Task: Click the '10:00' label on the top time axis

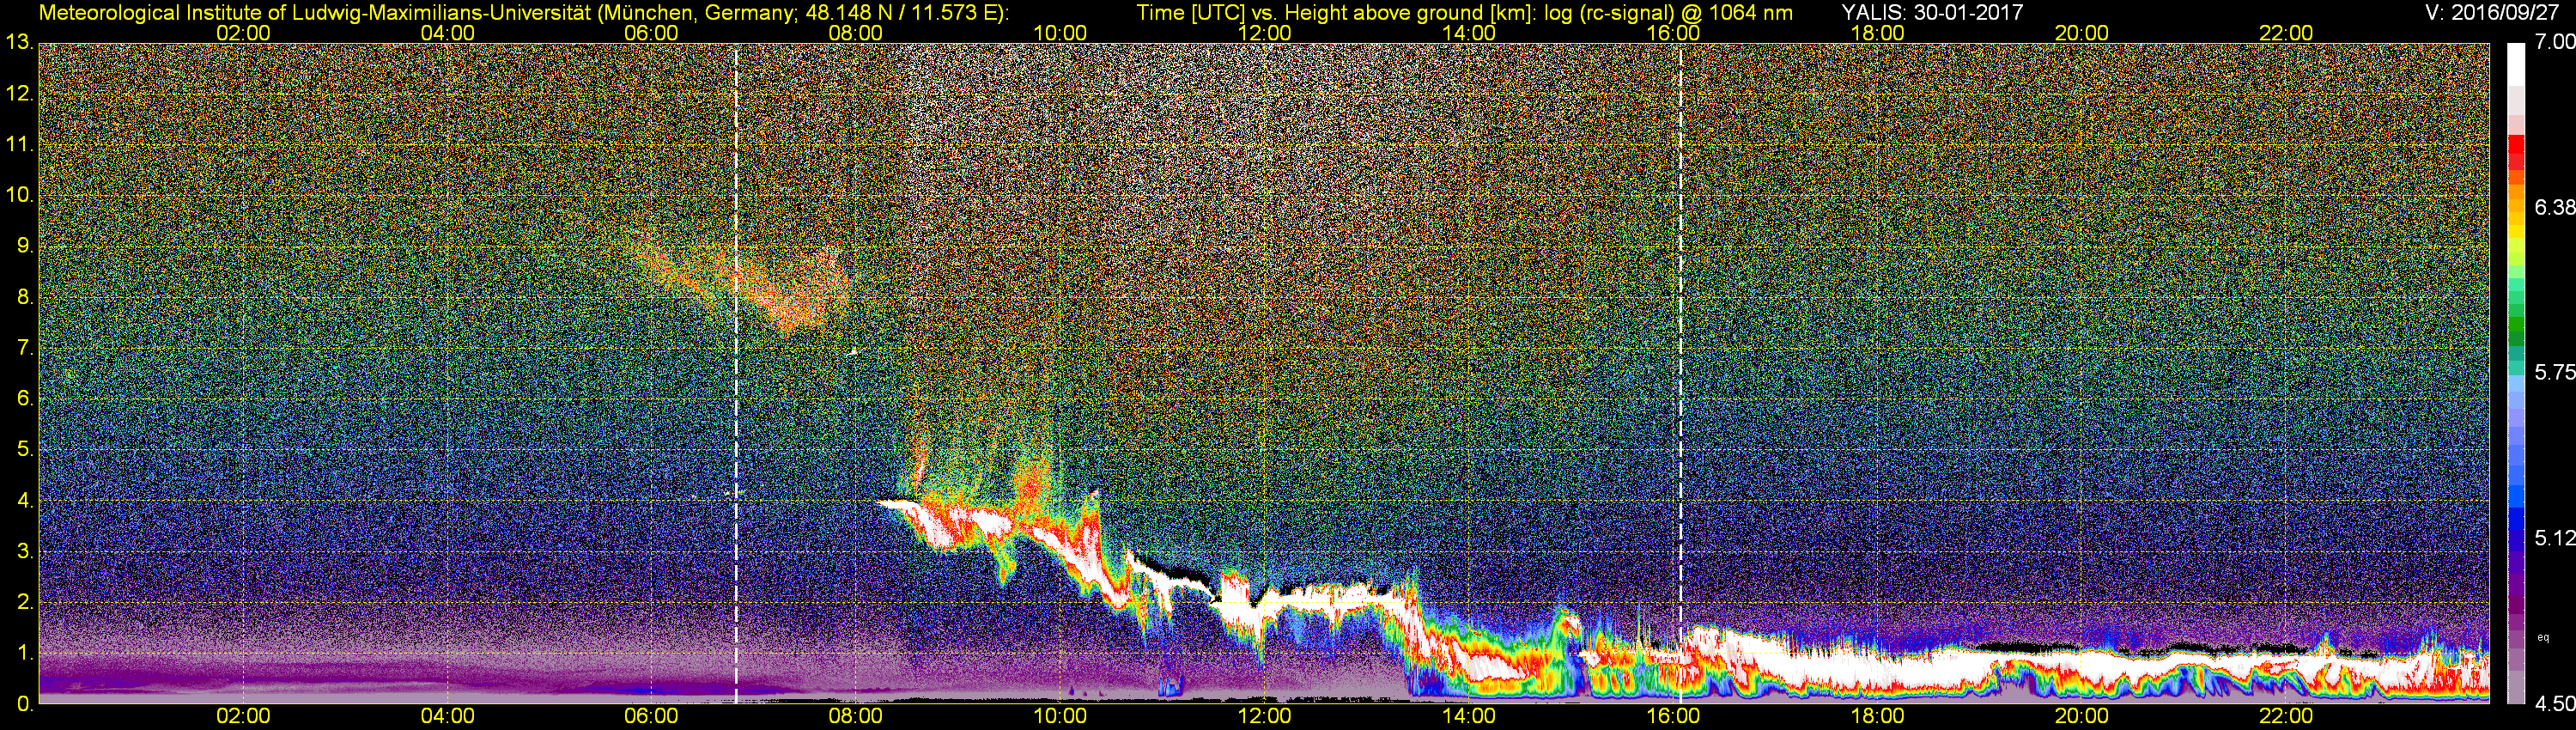Action: coord(1060,33)
